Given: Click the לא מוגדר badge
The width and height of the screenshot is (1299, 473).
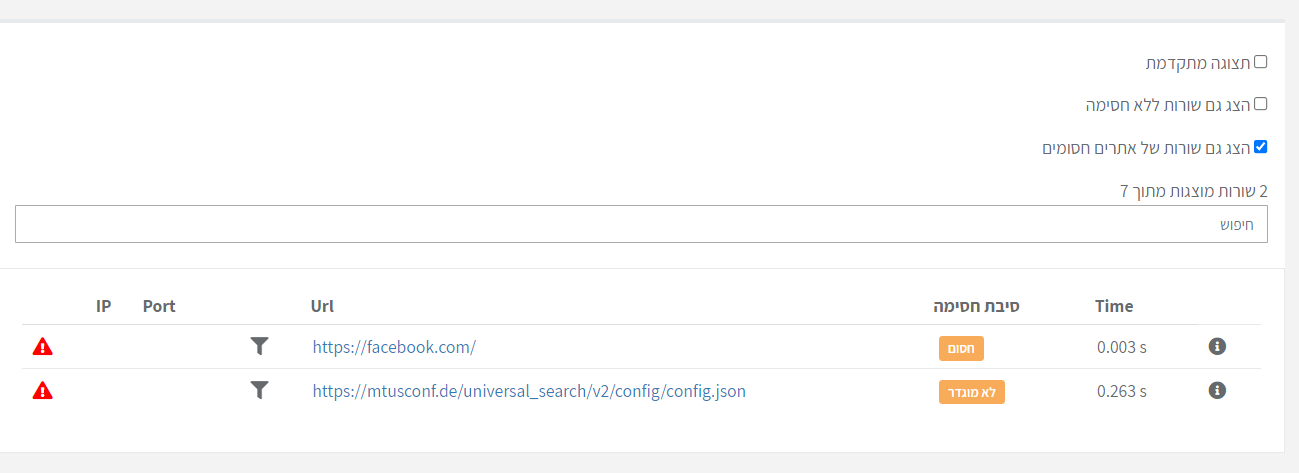Looking at the screenshot, I should 971,392.
